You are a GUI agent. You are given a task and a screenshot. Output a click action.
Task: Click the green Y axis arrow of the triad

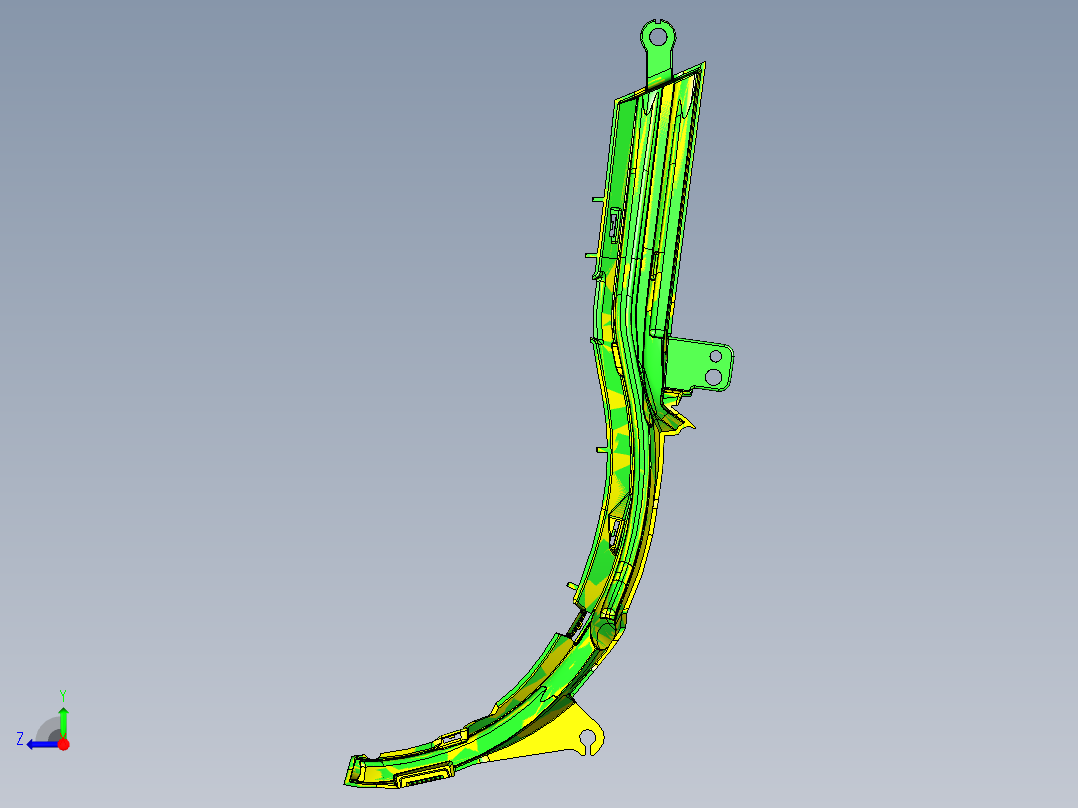(x=63, y=722)
